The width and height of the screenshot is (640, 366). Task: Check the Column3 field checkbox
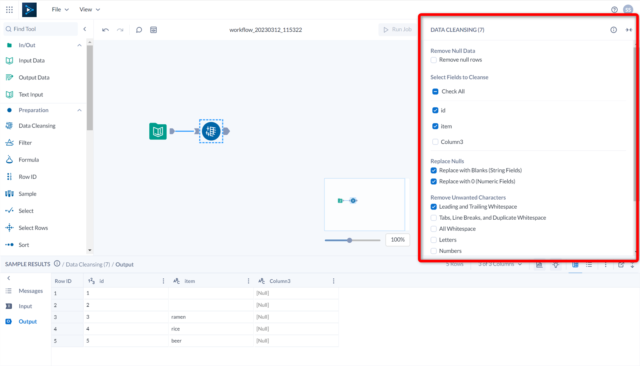pyautogui.click(x=435, y=142)
